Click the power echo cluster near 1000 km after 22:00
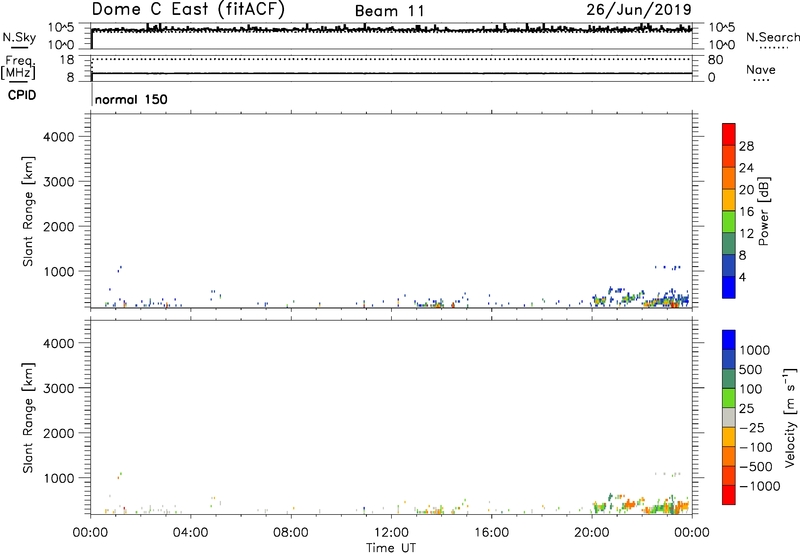Viewport: 800px width, 554px height. (668, 267)
